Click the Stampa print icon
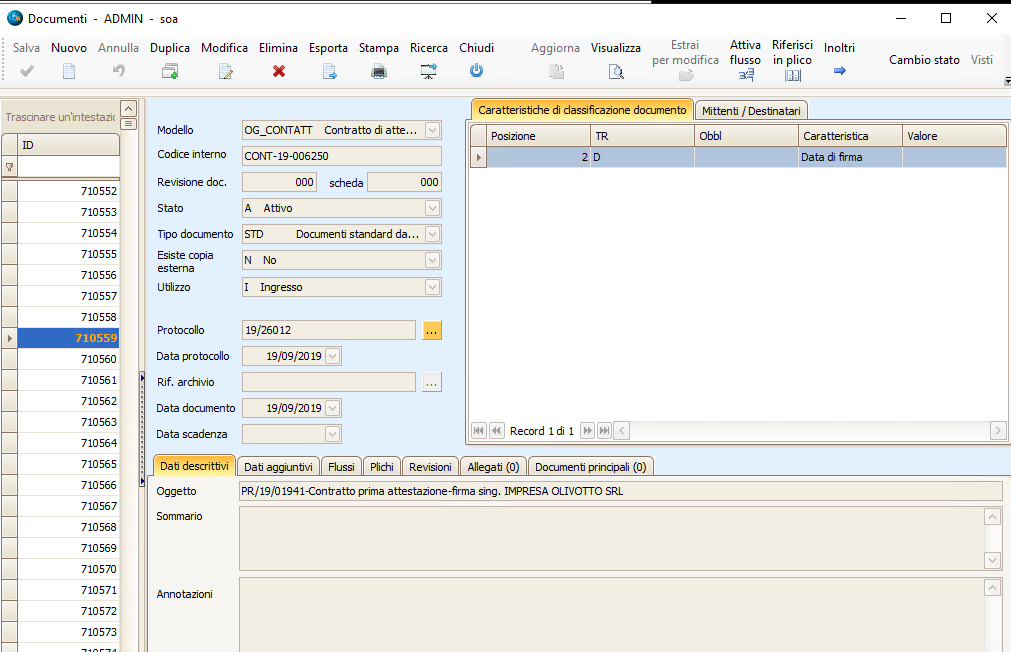The height and width of the screenshot is (652, 1011). click(379, 71)
